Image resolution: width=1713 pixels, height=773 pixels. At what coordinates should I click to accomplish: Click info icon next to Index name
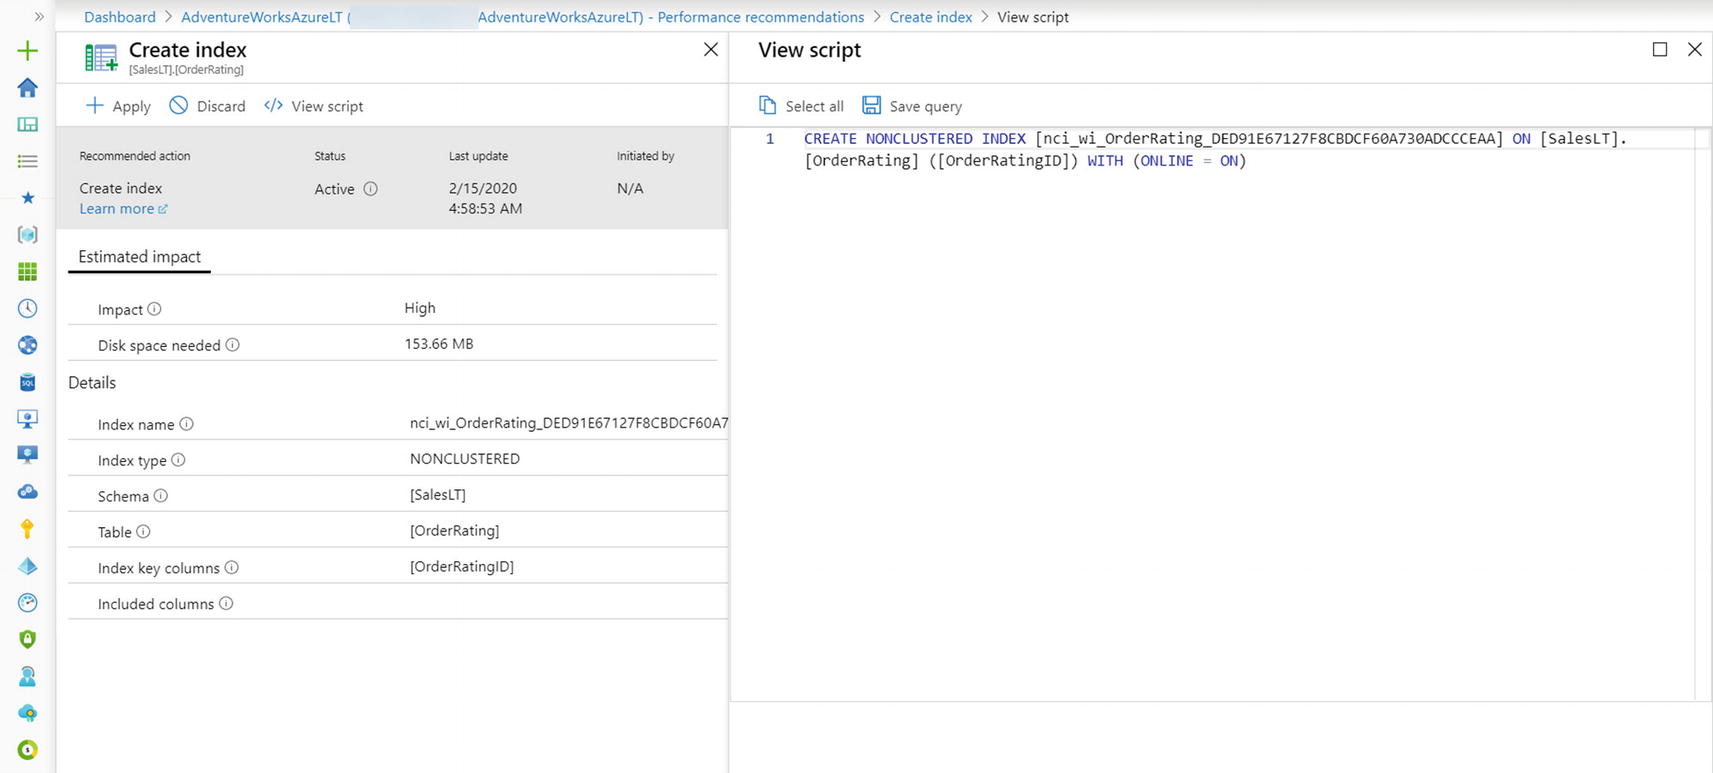186,424
